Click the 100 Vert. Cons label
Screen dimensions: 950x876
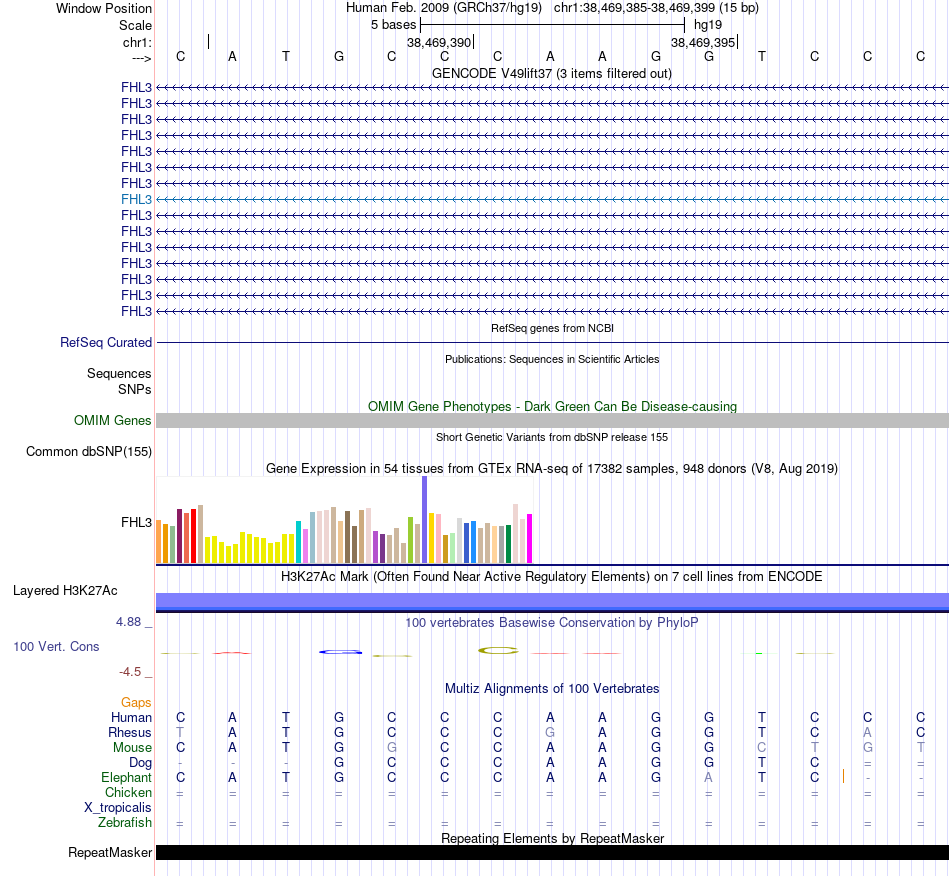point(56,646)
